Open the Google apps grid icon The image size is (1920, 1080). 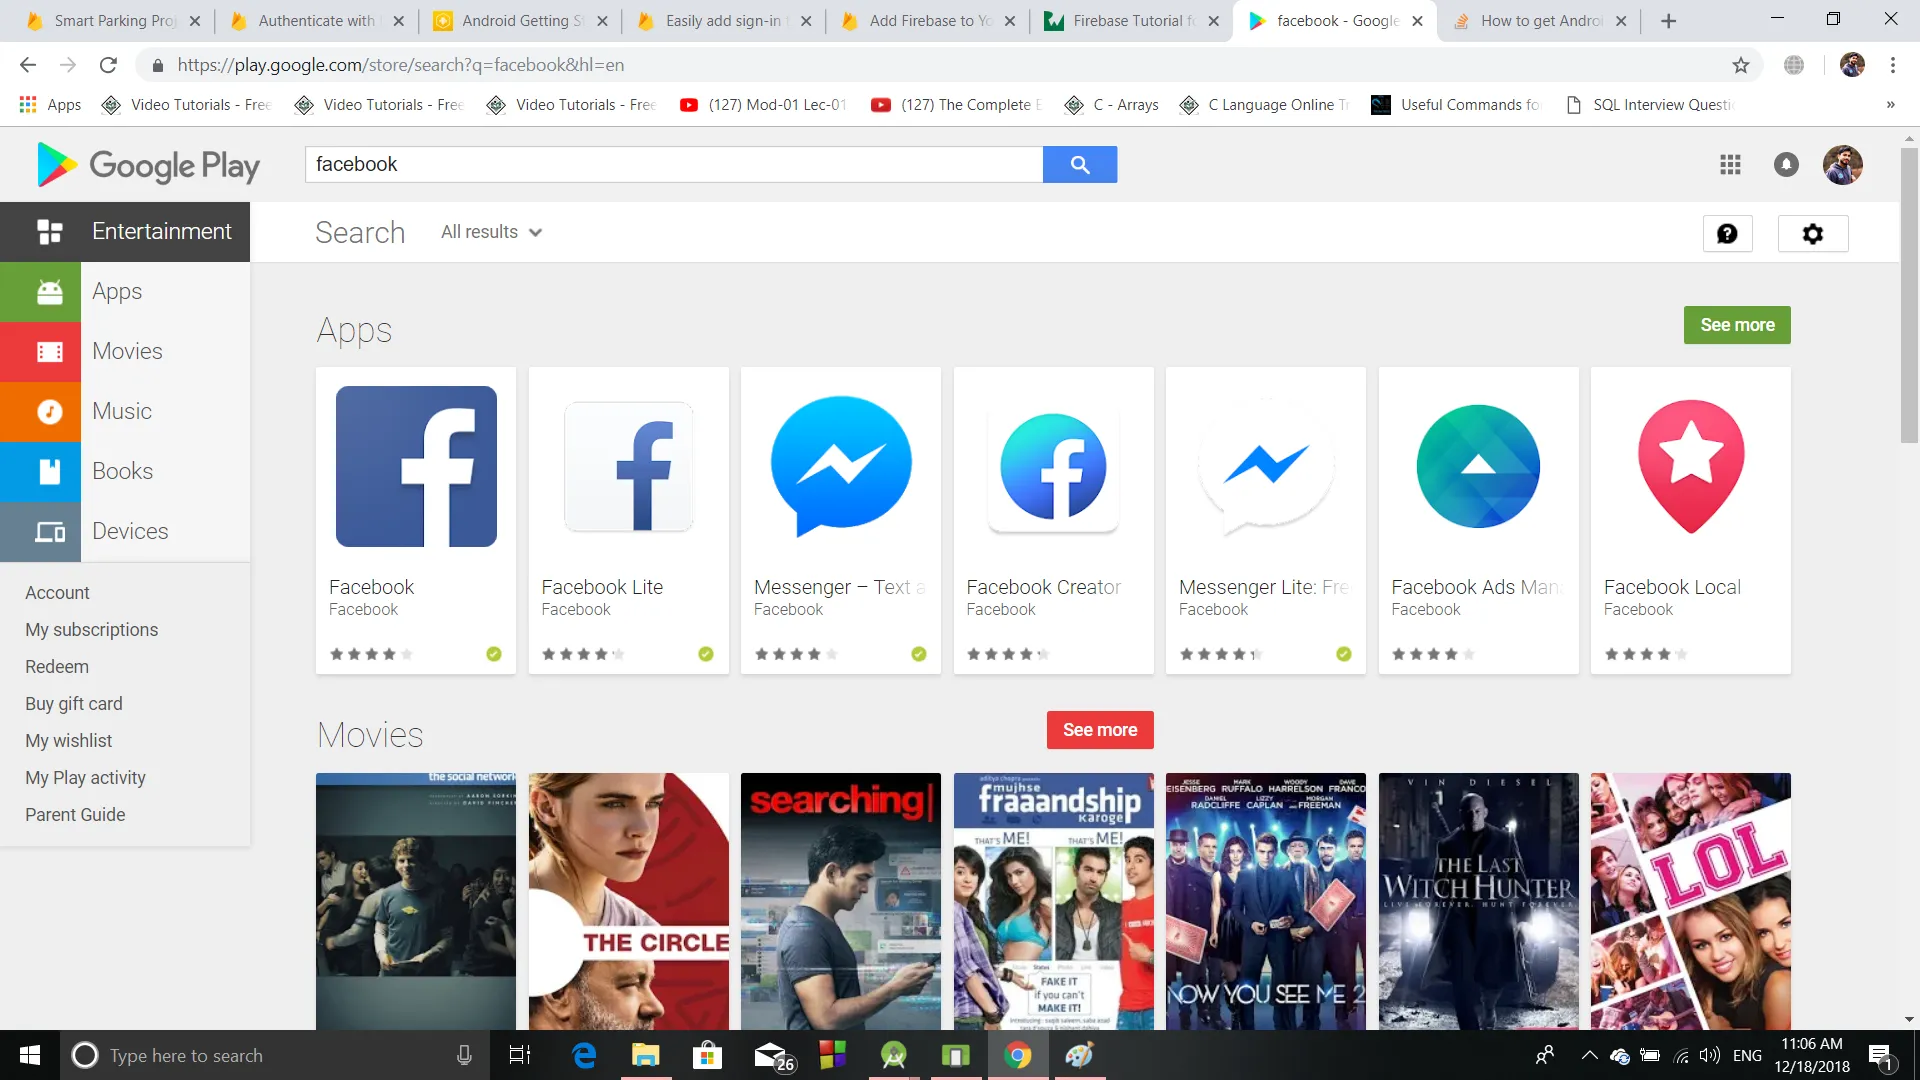[x=1730, y=165]
